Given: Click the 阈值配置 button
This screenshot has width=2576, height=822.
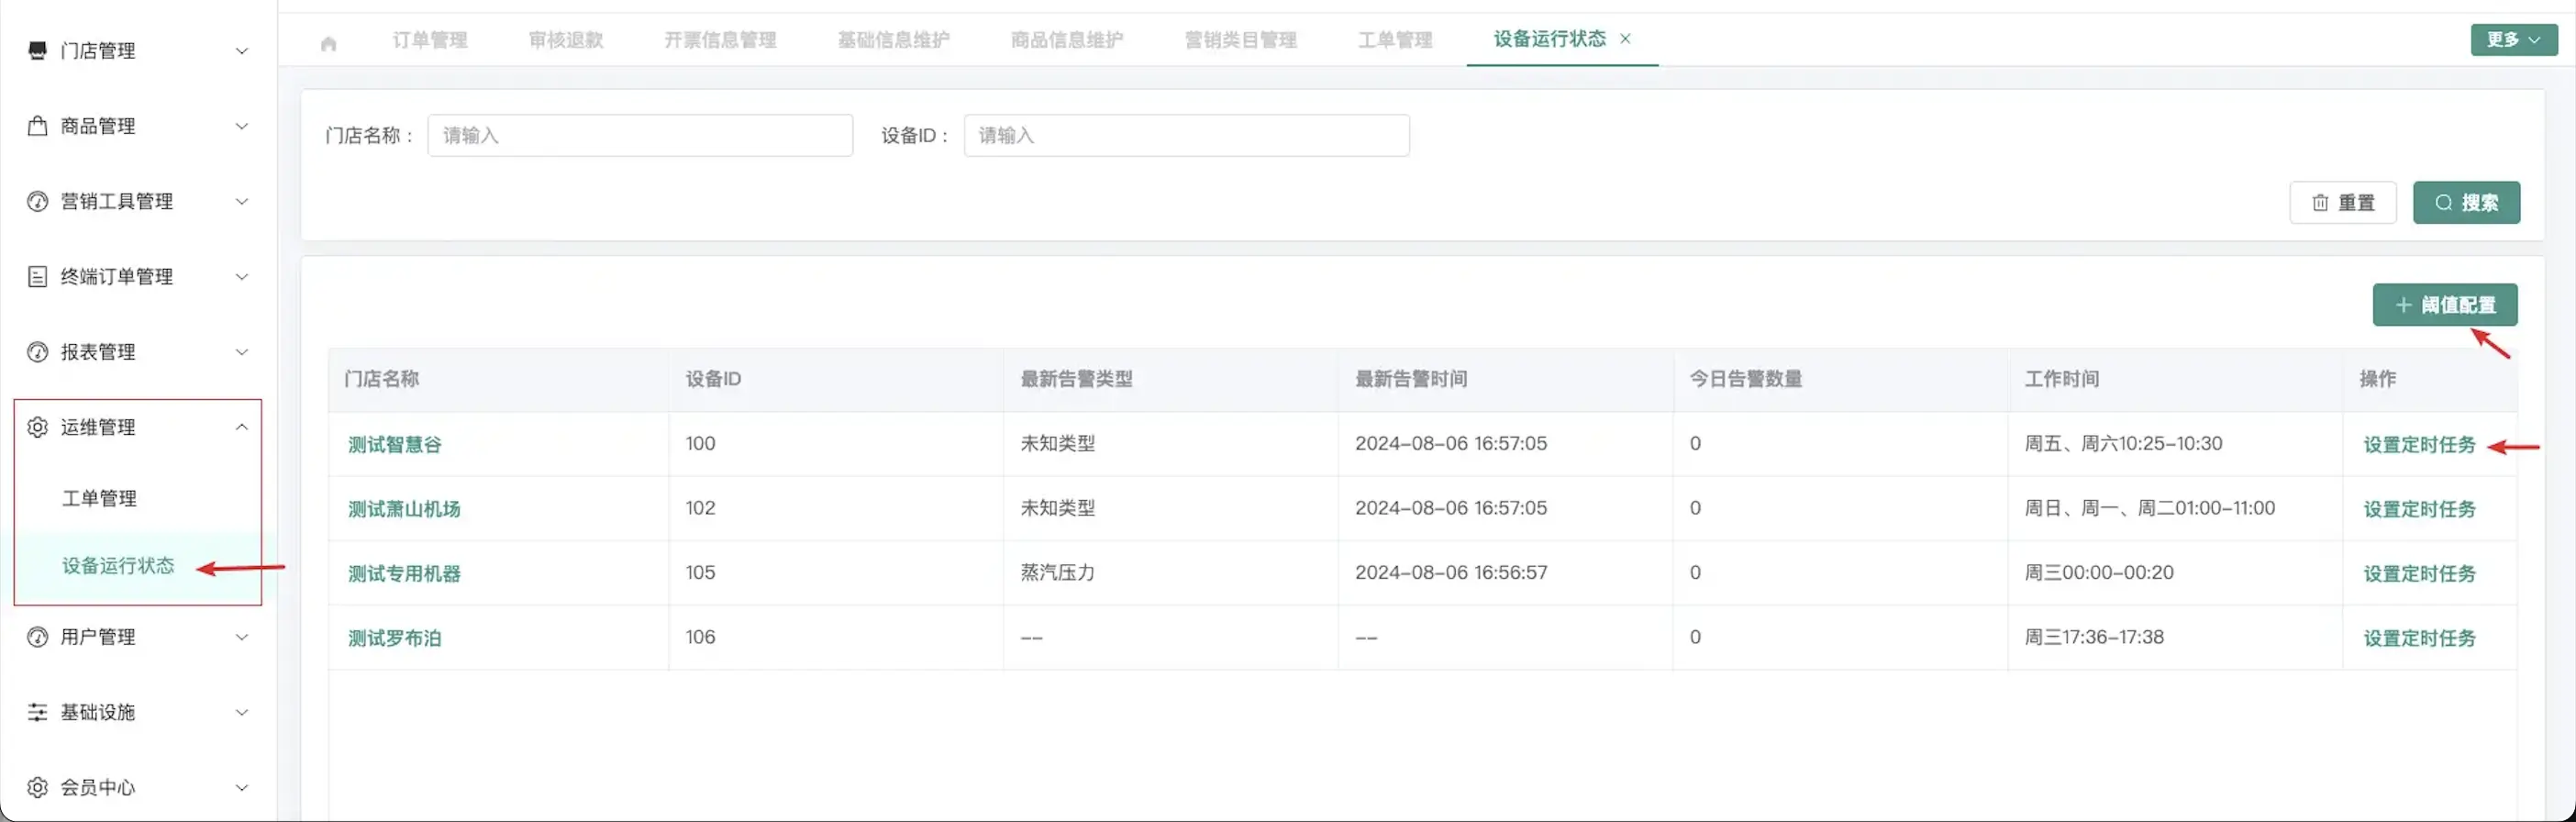Looking at the screenshot, I should [2445, 305].
